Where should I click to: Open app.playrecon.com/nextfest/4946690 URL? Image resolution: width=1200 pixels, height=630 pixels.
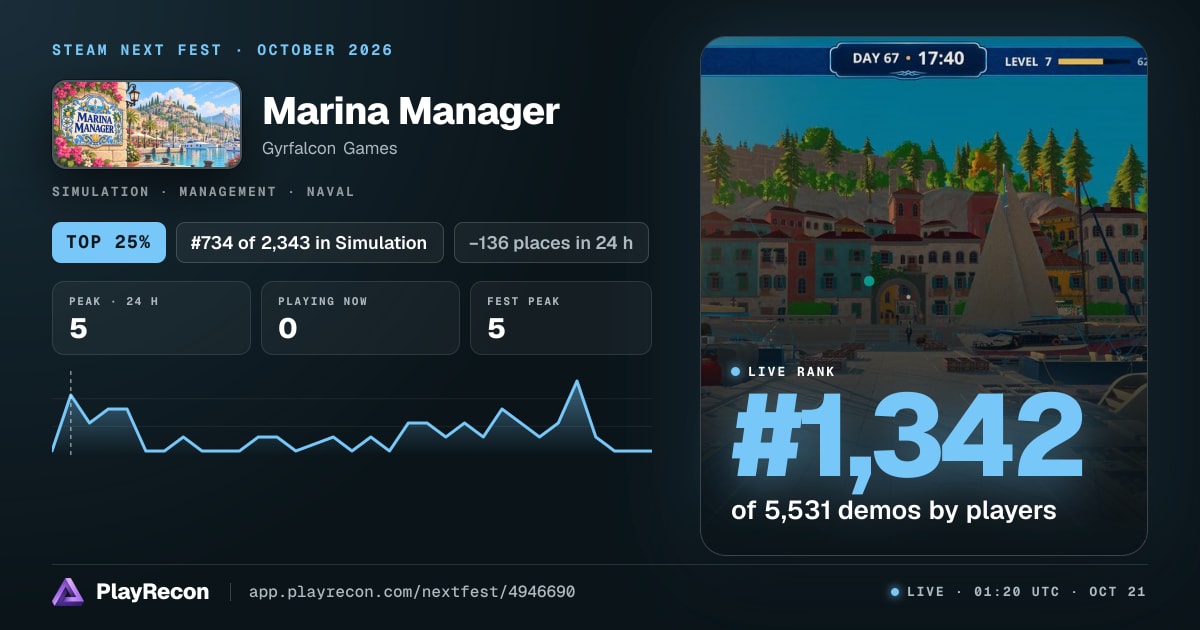(x=412, y=592)
